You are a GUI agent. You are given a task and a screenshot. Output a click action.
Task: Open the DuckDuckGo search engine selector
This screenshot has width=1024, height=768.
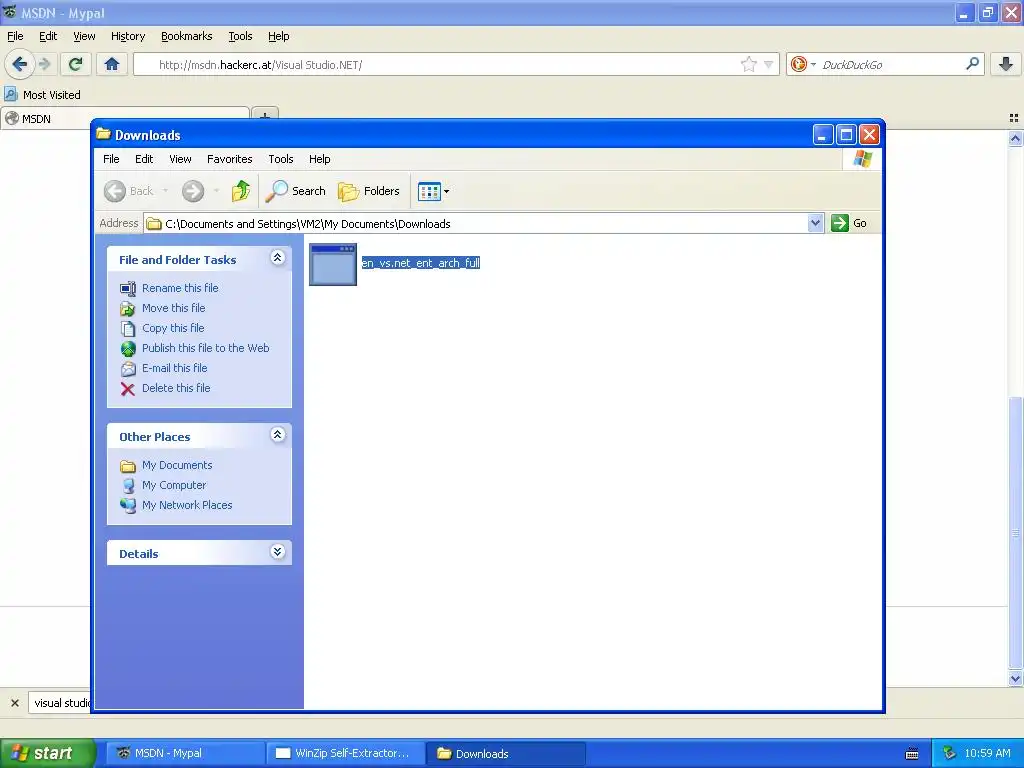[x=803, y=64]
